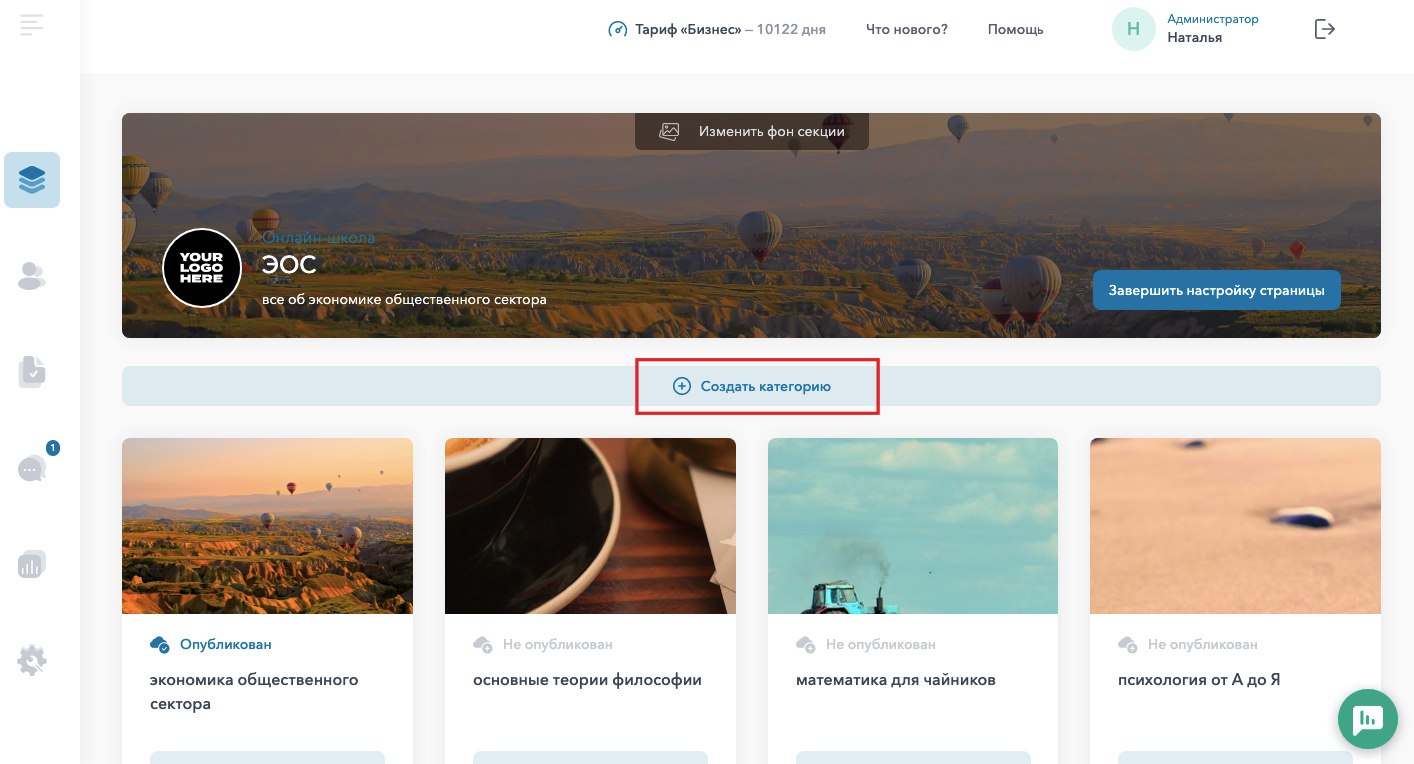Click course title основные теории философии
Screen dimensions: 1414x764
[587, 680]
